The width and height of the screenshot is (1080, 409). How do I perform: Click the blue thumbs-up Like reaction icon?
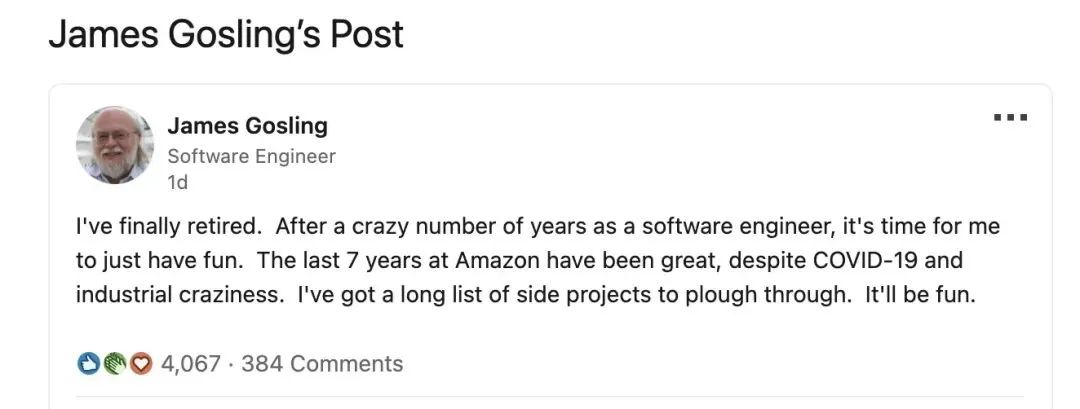[87, 364]
